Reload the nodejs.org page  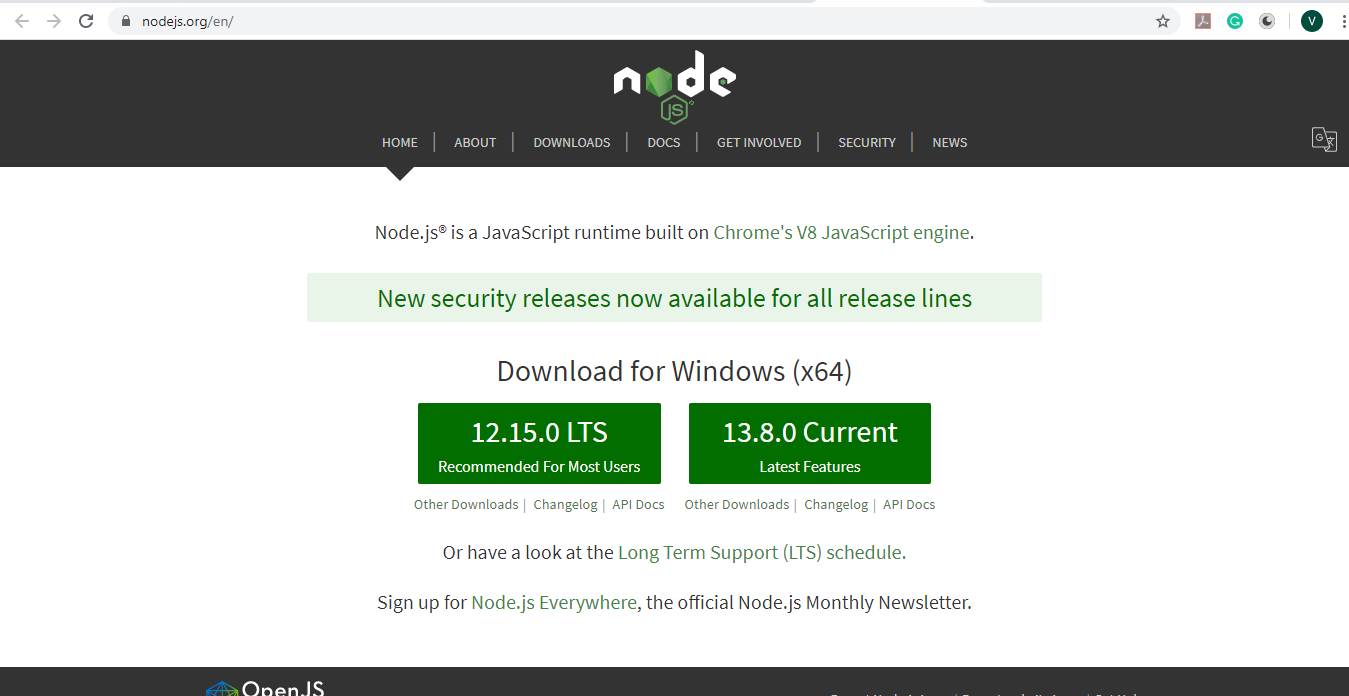(x=86, y=21)
